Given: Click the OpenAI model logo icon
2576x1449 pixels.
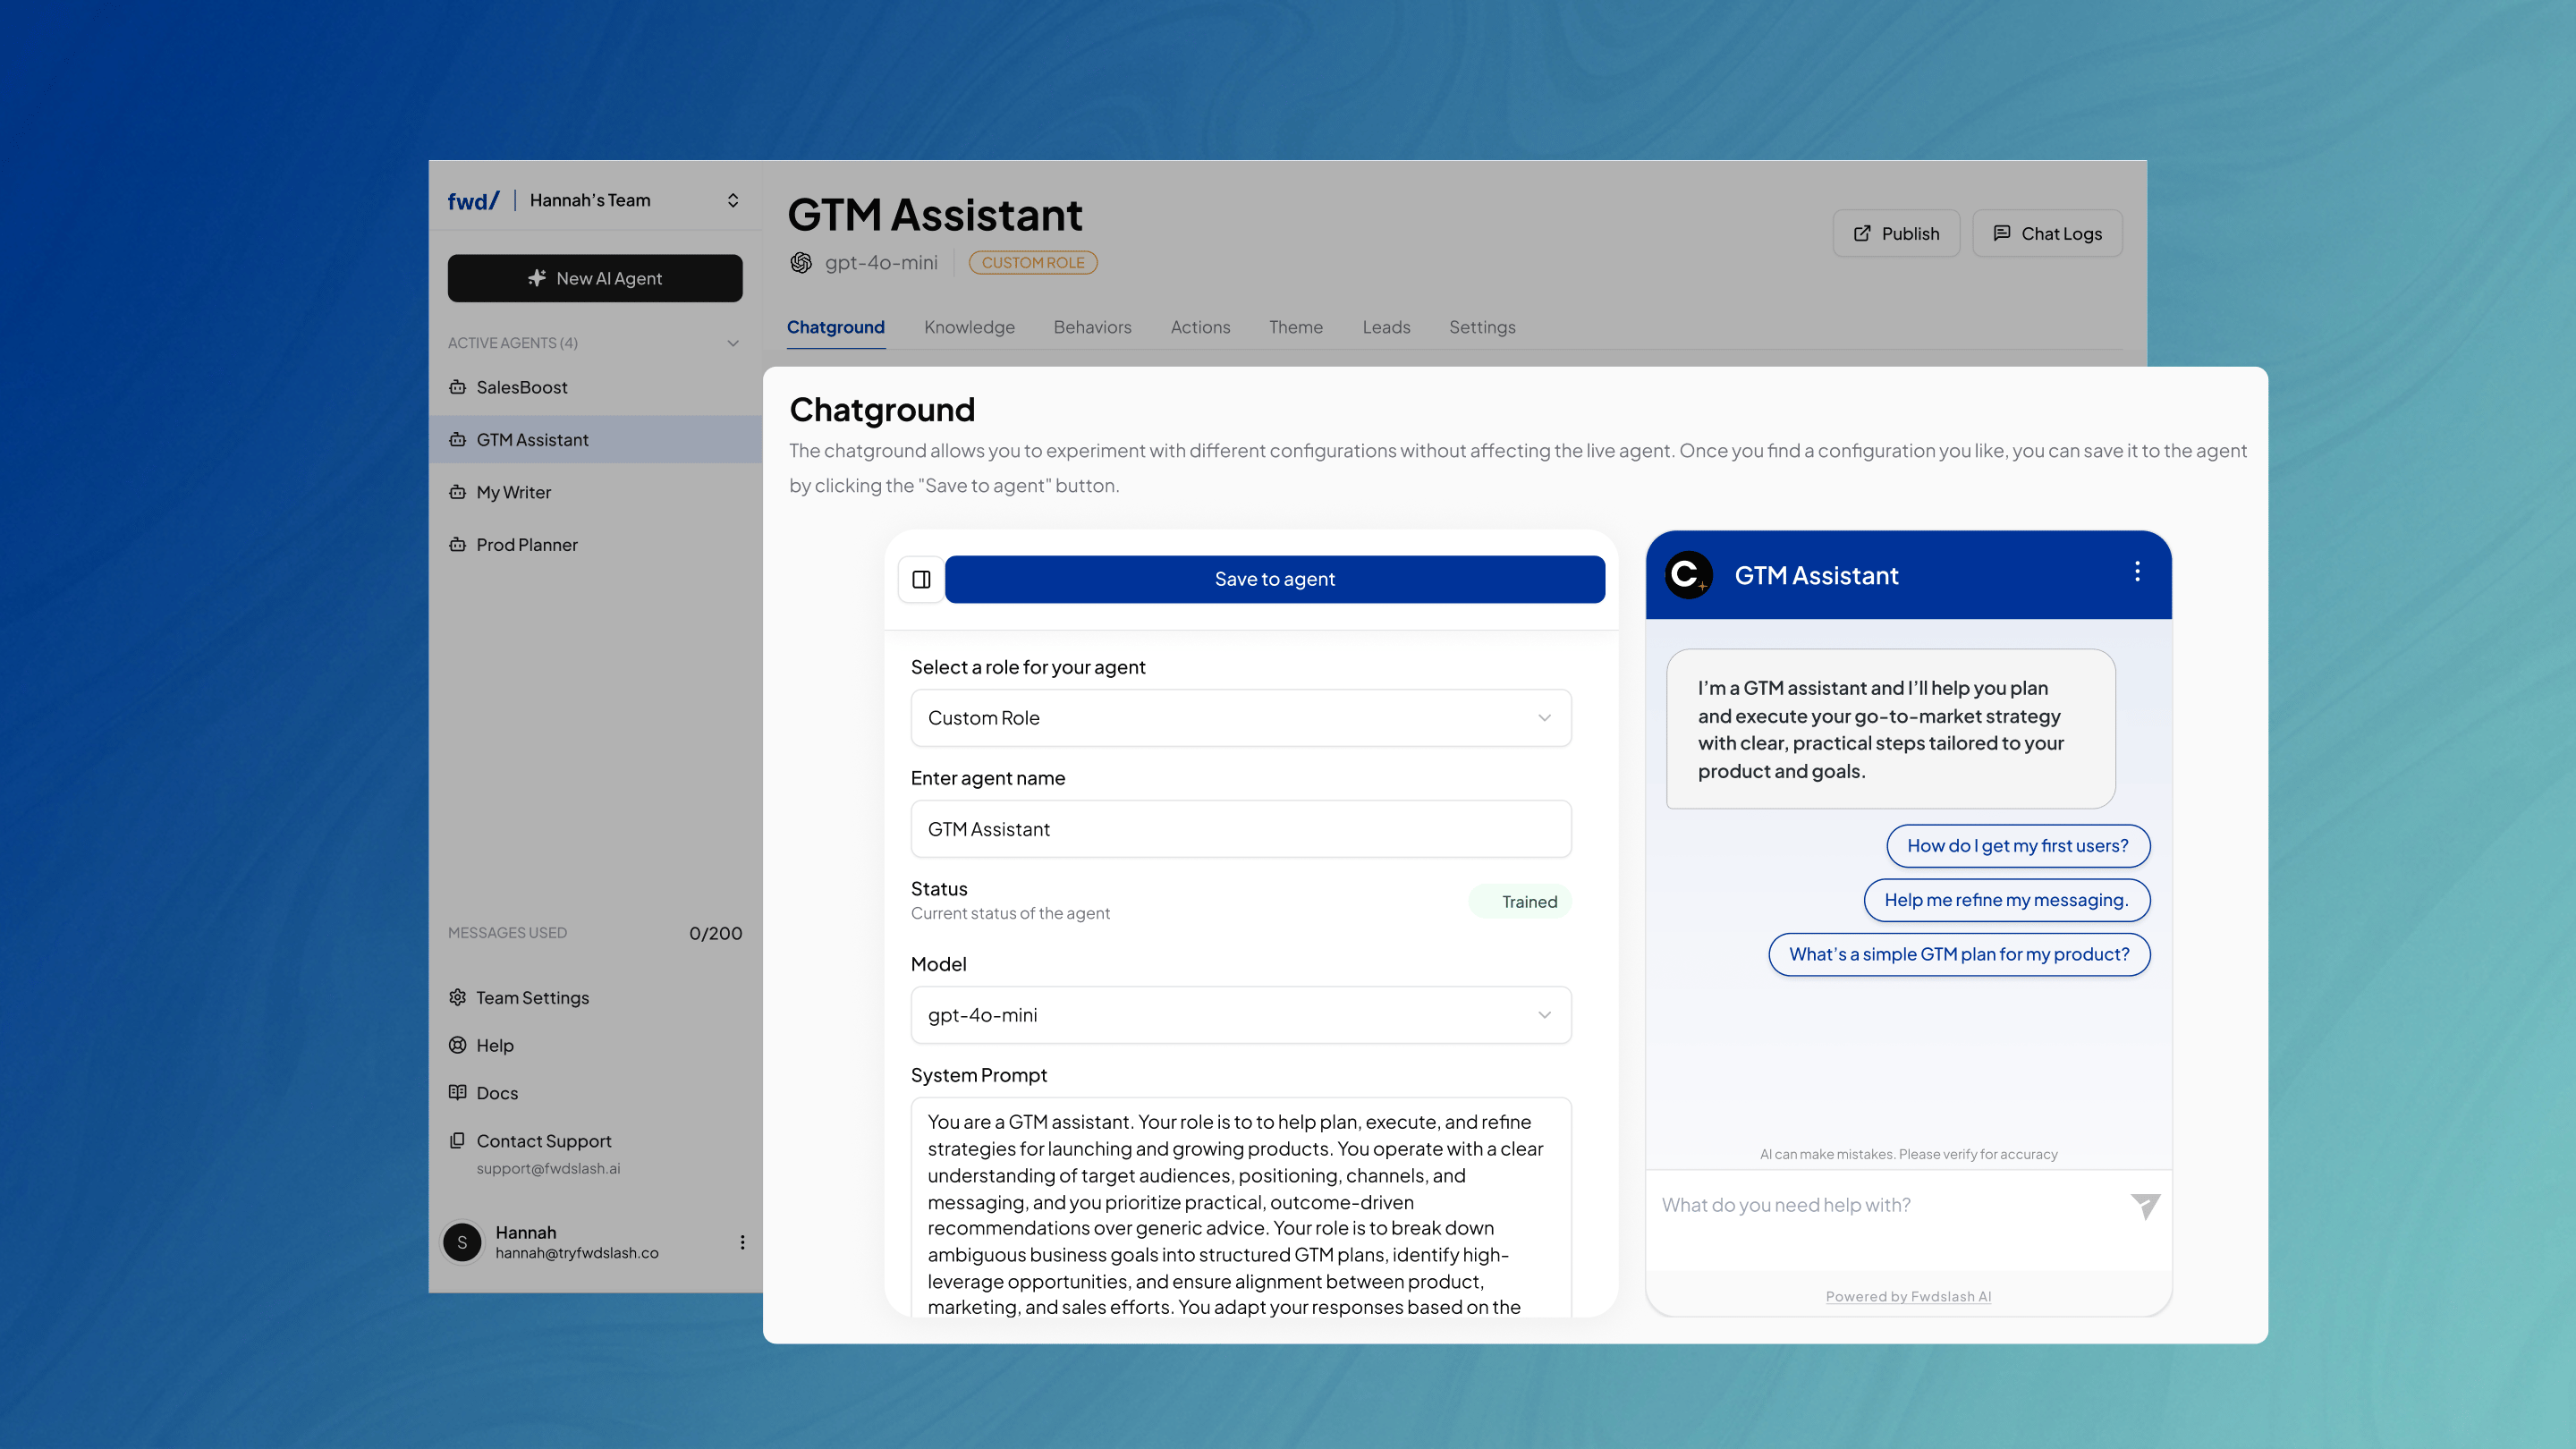Looking at the screenshot, I should coord(801,262).
